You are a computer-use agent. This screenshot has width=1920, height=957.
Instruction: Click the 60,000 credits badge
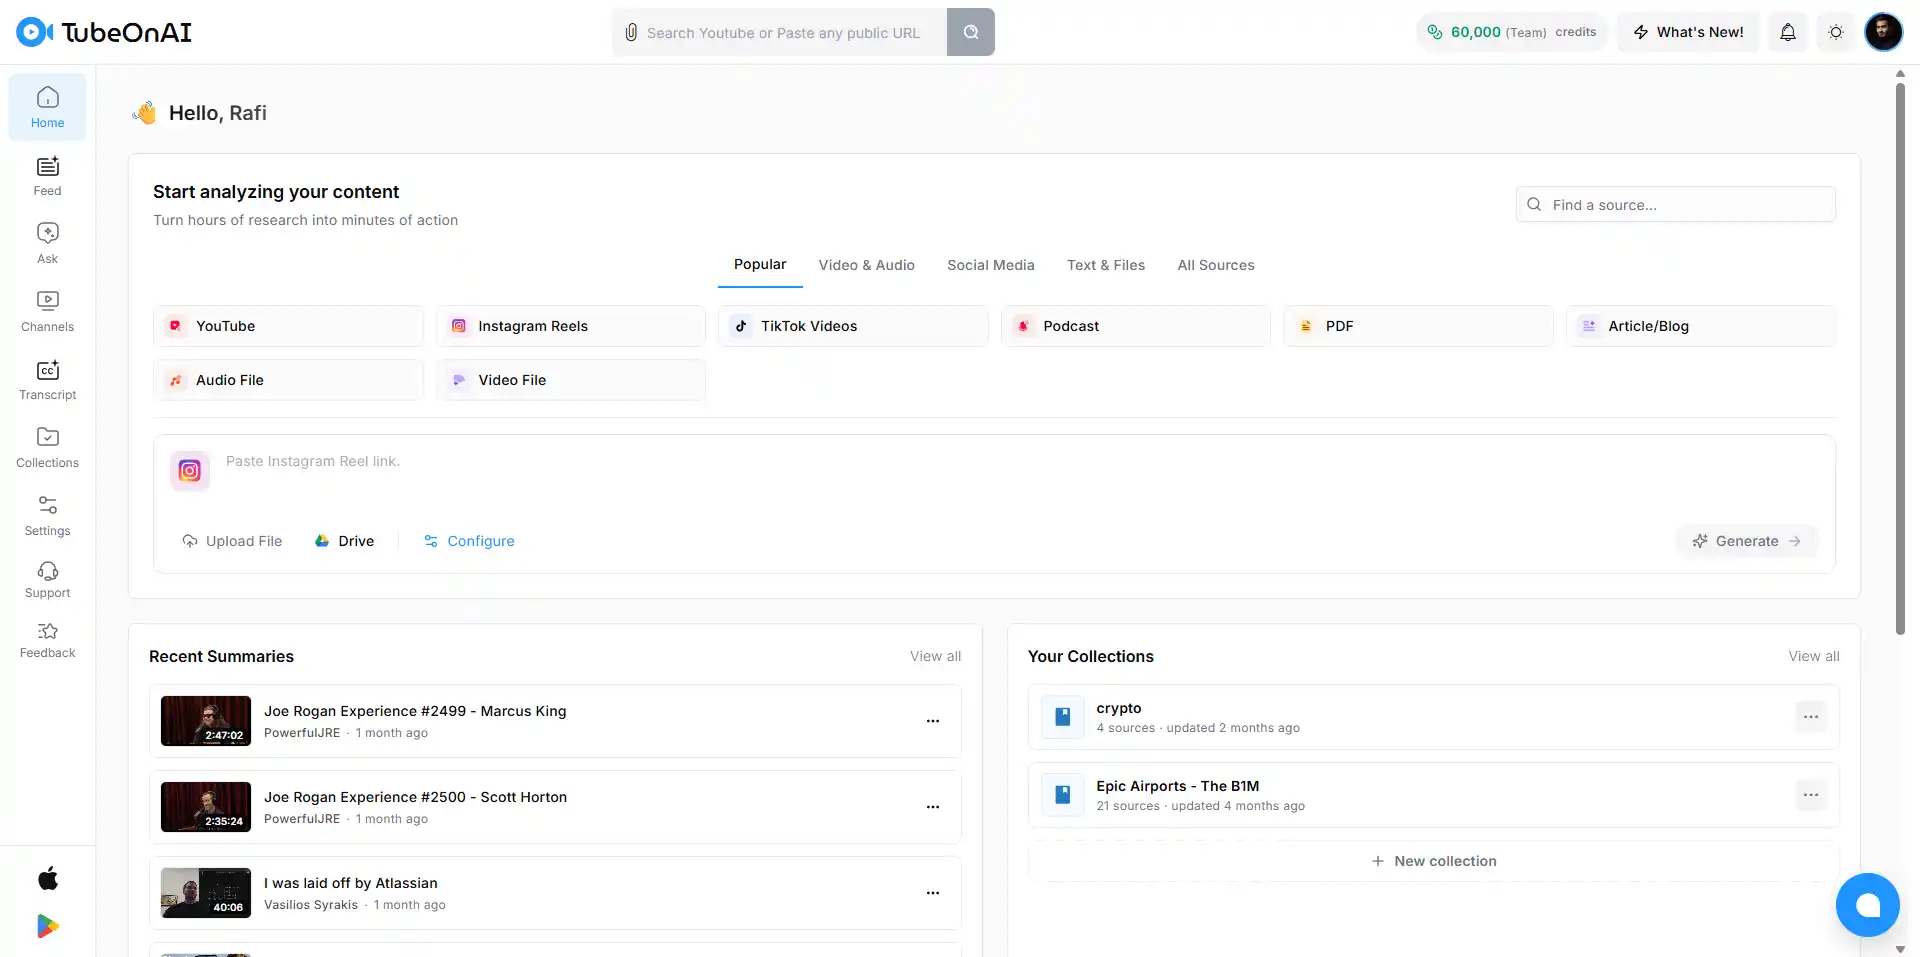click(1511, 32)
